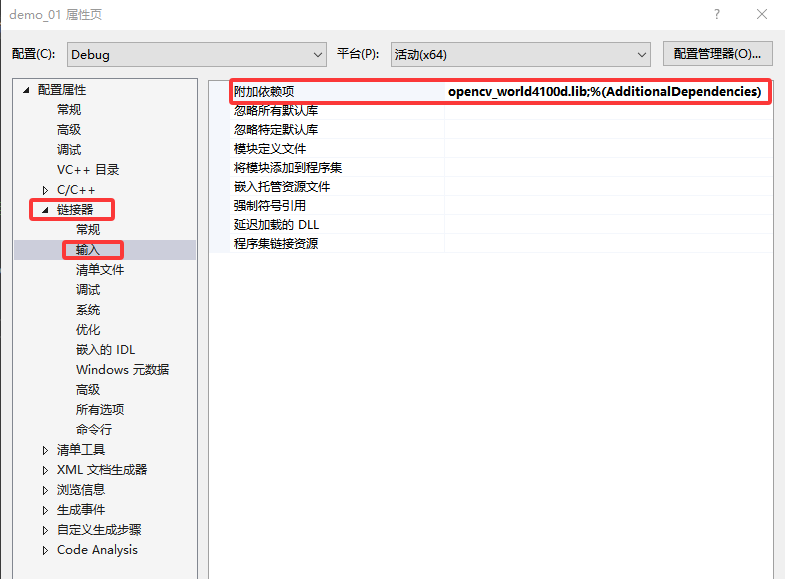Click the value field of 模块定义文件
The height and width of the screenshot is (579, 785).
click(x=608, y=149)
